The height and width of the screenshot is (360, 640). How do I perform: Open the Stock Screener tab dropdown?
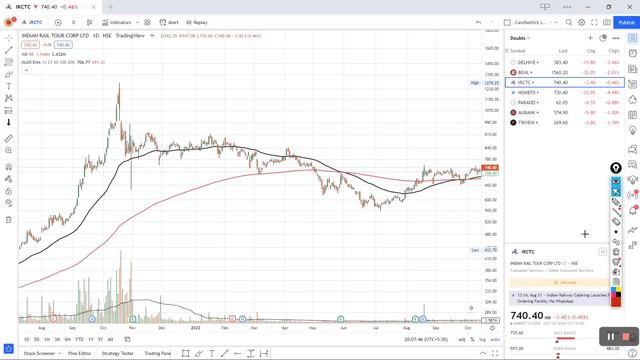[x=42, y=353]
